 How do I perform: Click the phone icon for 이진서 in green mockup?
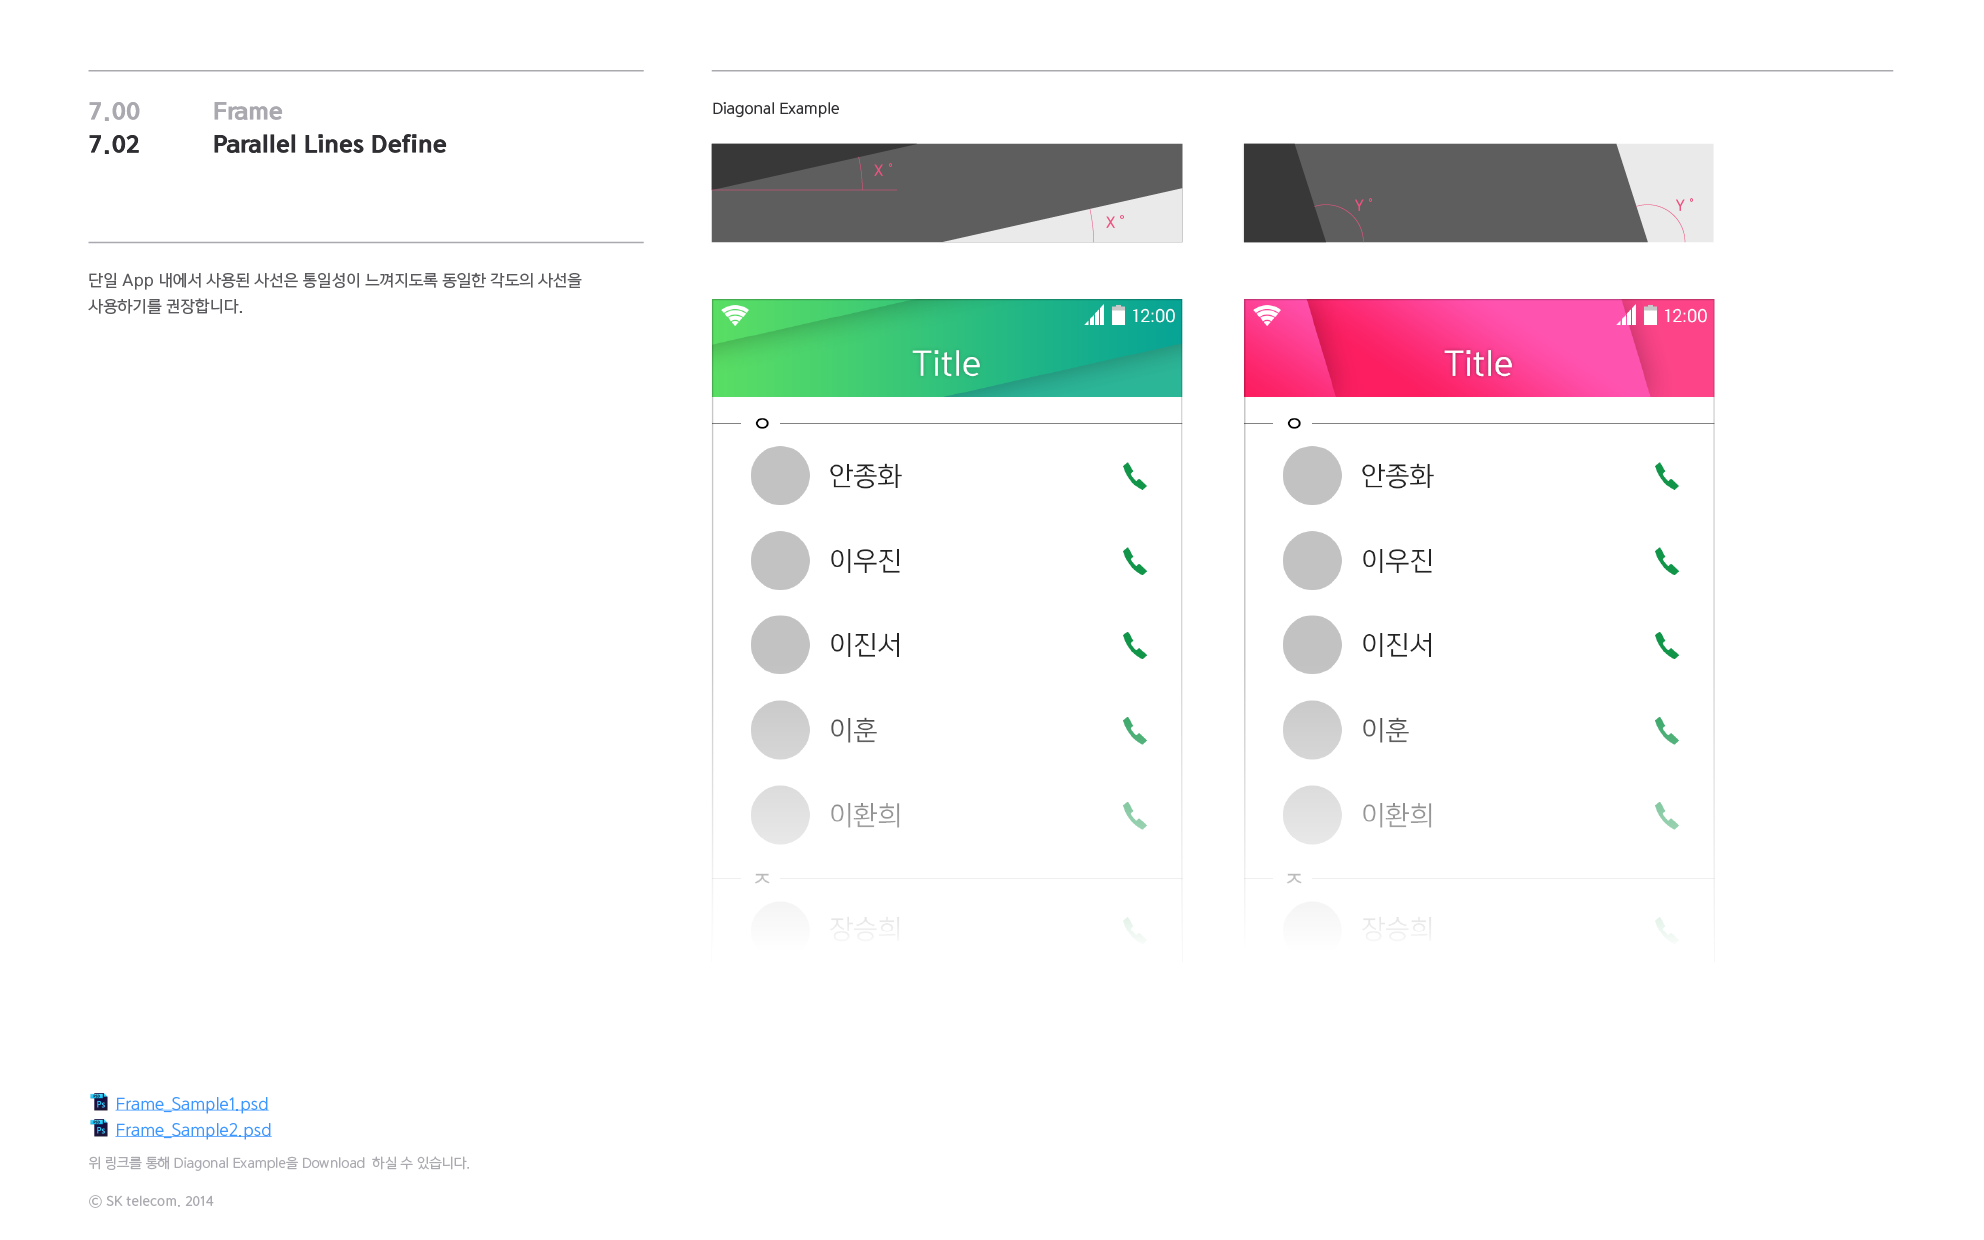click(1134, 645)
